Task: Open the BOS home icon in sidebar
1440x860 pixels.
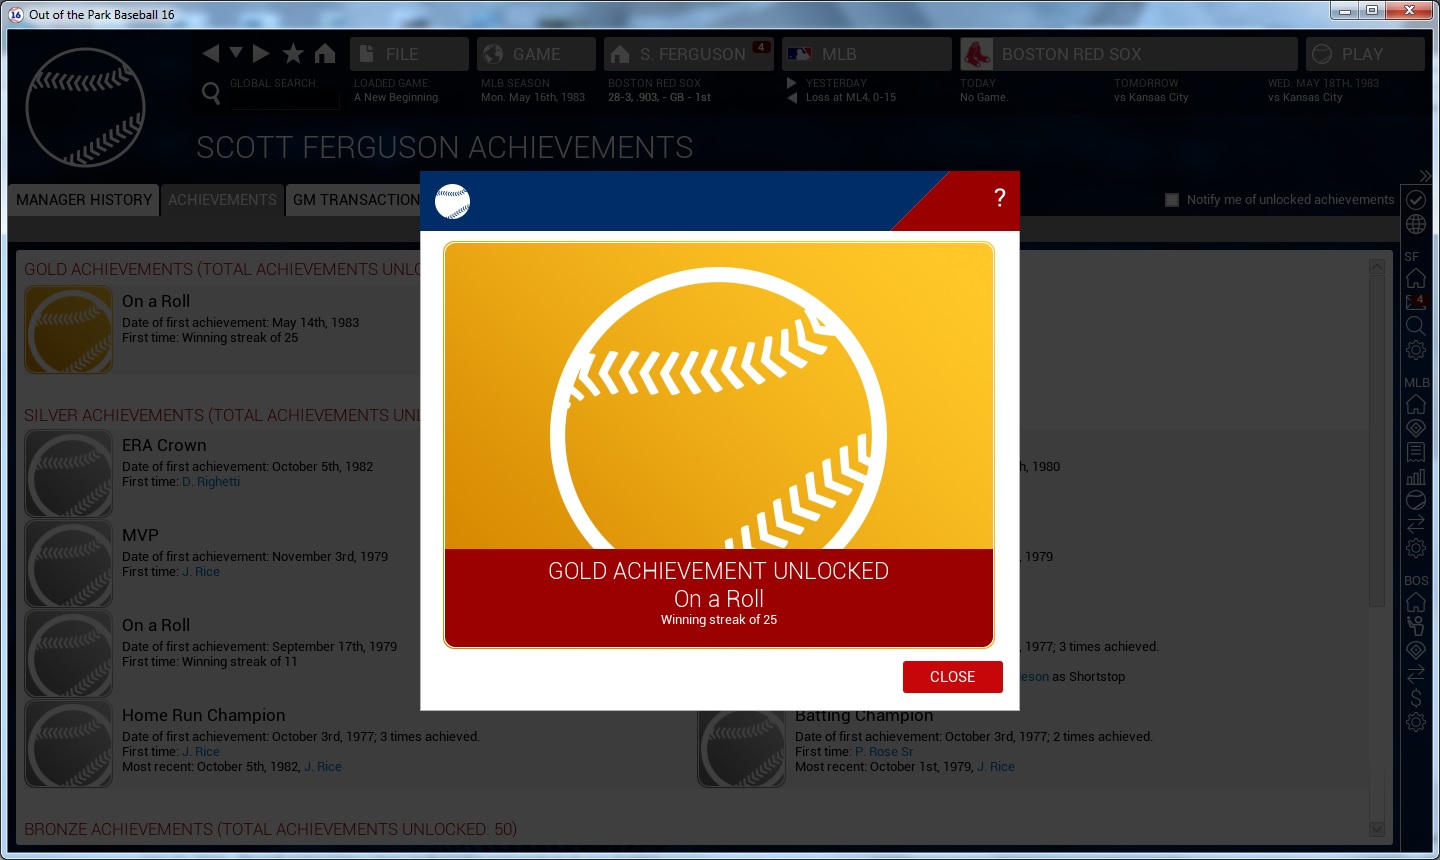Action: point(1416,602)
